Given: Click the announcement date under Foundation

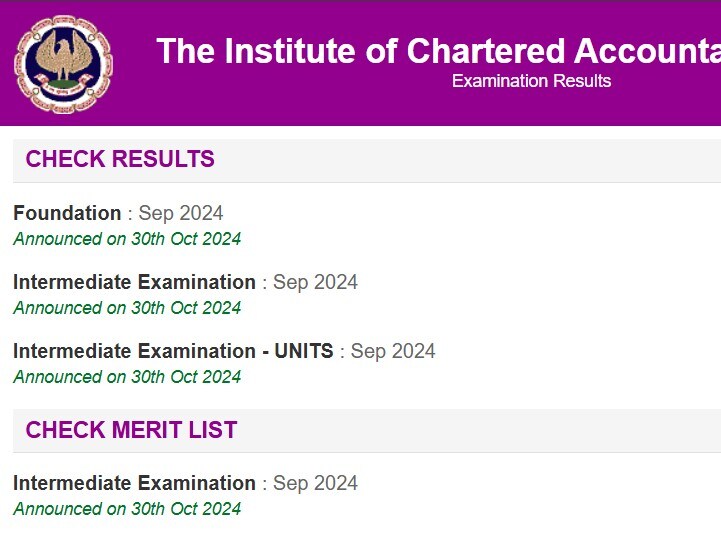Looking at the screenshot, I should [127, 239].
